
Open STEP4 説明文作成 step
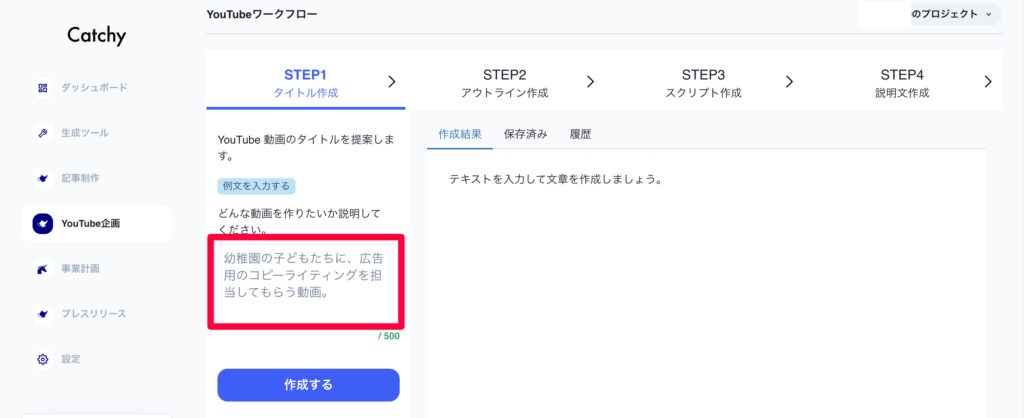(x=902, y=82)
